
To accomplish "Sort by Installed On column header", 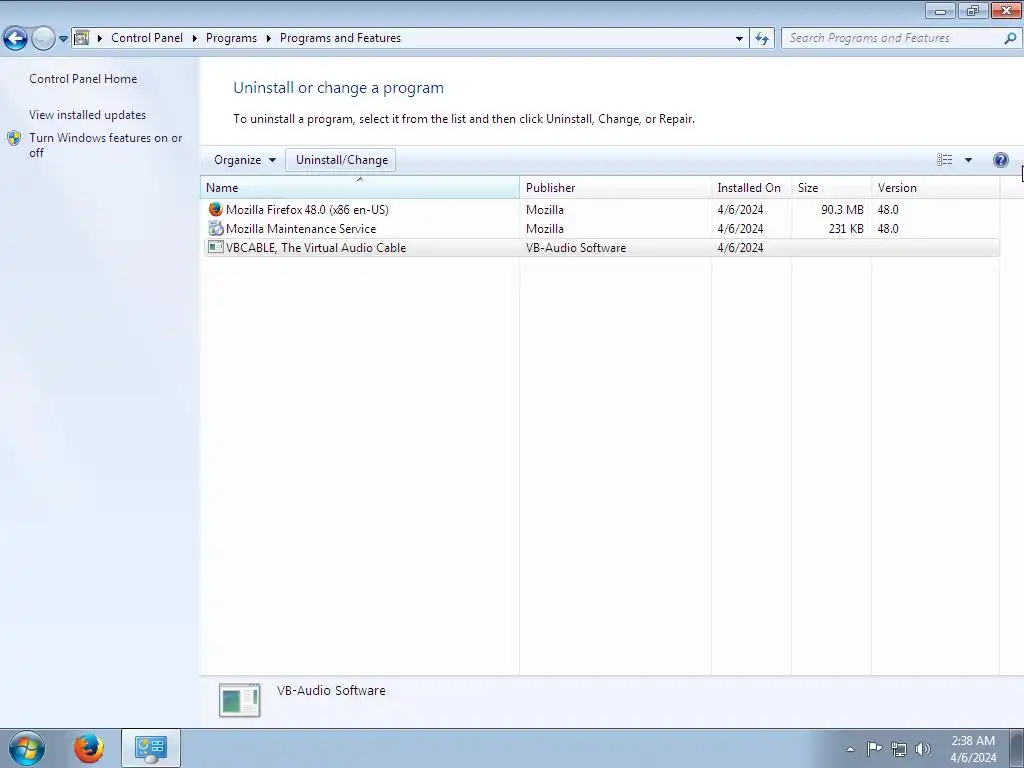I will pos(751,187).
